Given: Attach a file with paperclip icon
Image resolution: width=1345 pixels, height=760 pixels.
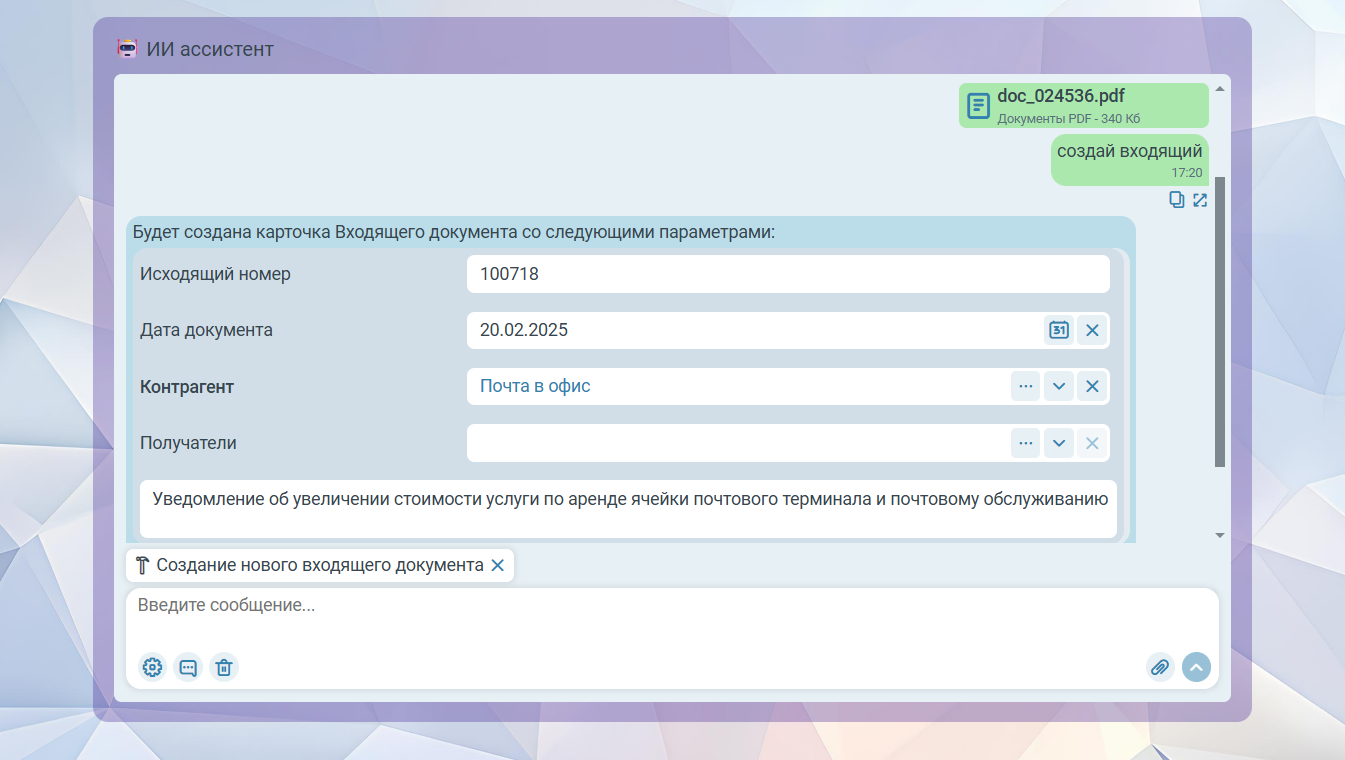Looking at the screenshot, I should pos(1160,667).
